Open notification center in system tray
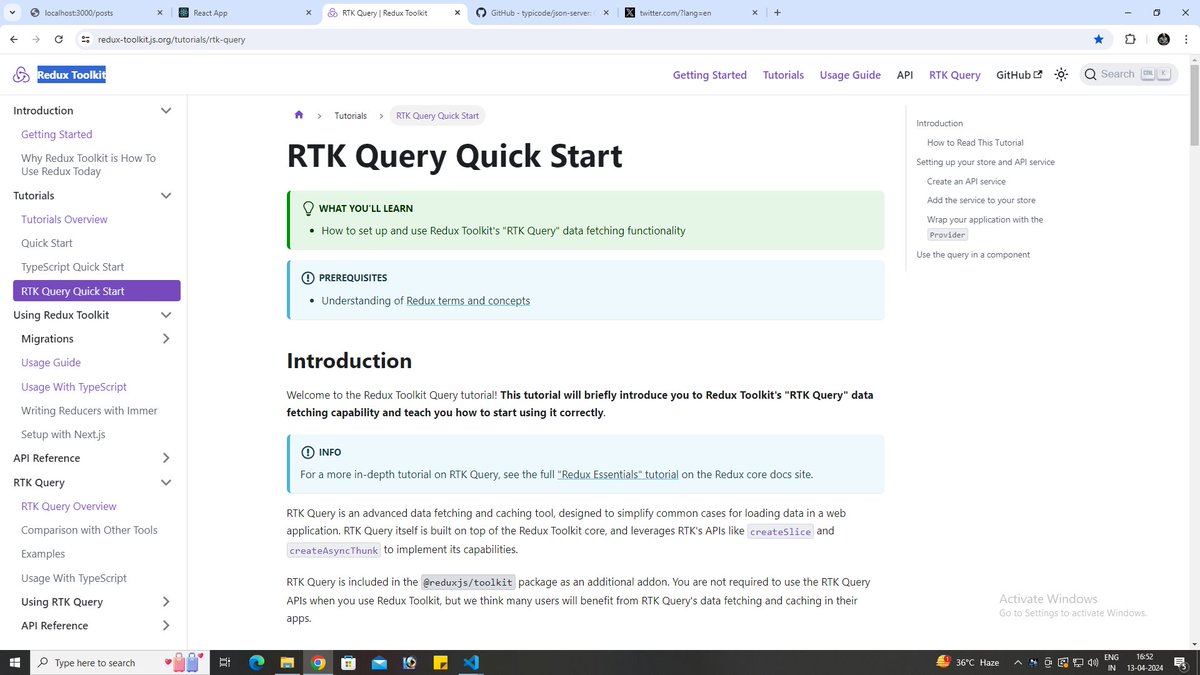The height and width of the screenshot is (675, 1200). coord(1179,662)
